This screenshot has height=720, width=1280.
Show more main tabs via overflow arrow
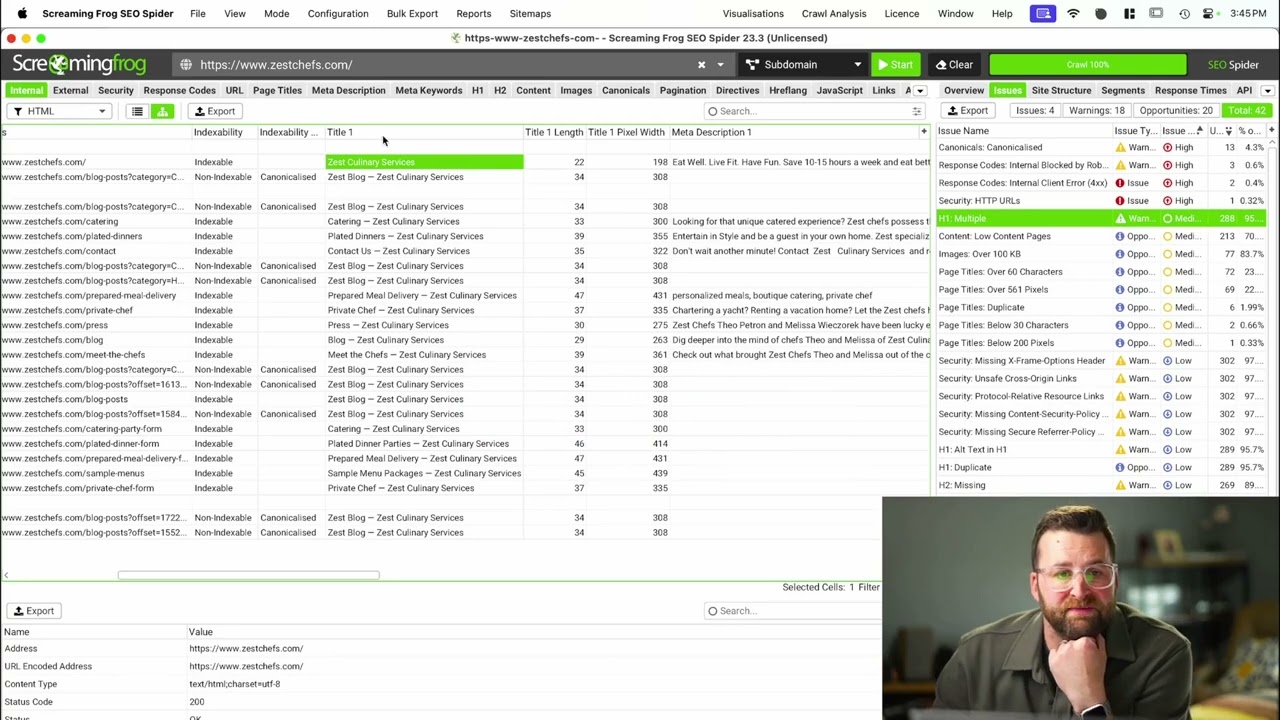click(x=920, y=91)
